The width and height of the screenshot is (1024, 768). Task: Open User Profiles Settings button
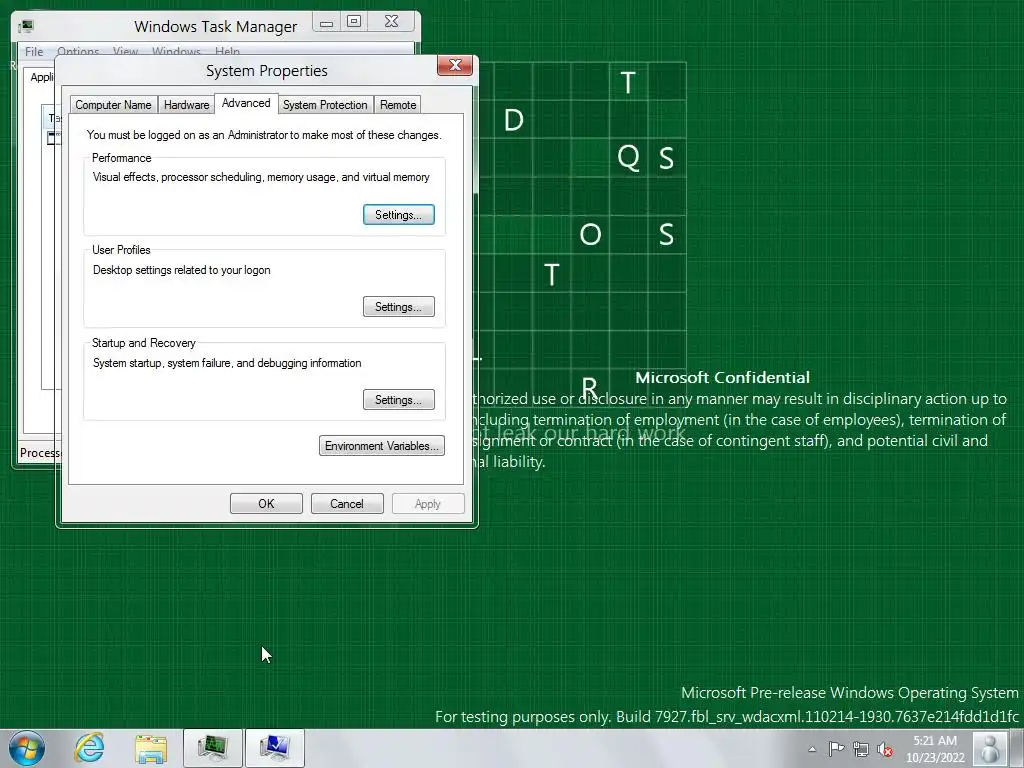click(x=398, y=307)
